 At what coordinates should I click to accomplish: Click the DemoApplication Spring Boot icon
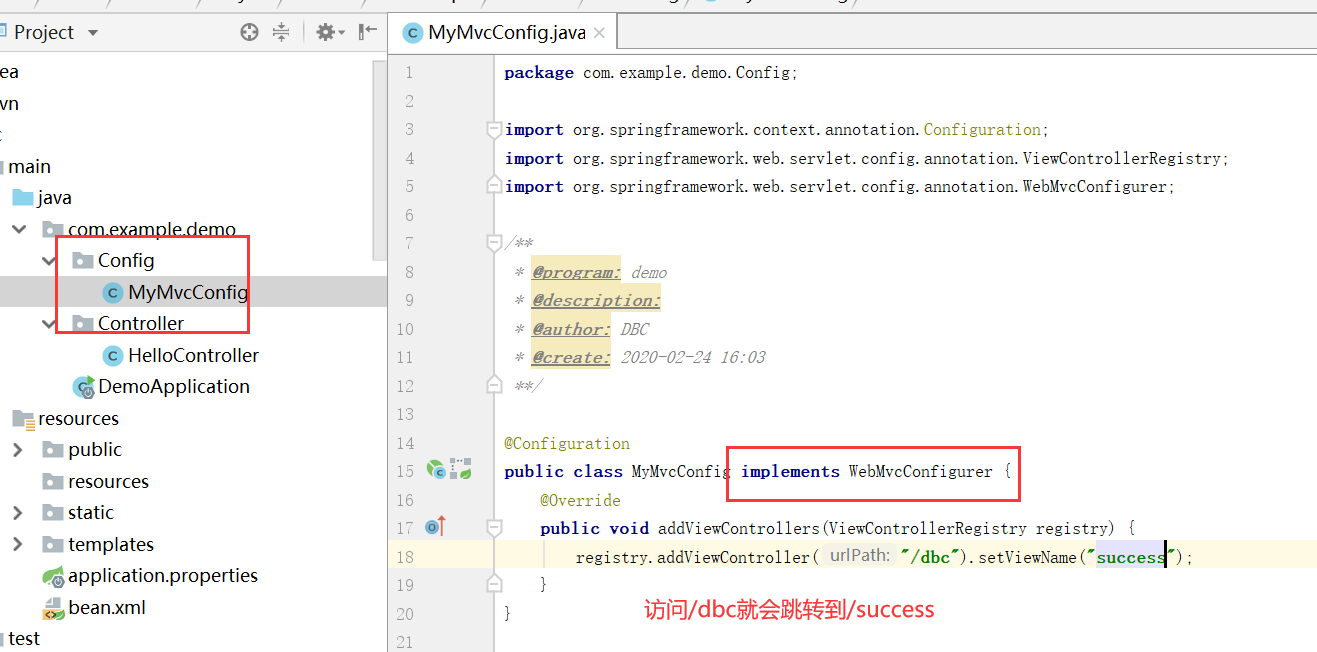[83, 387]
